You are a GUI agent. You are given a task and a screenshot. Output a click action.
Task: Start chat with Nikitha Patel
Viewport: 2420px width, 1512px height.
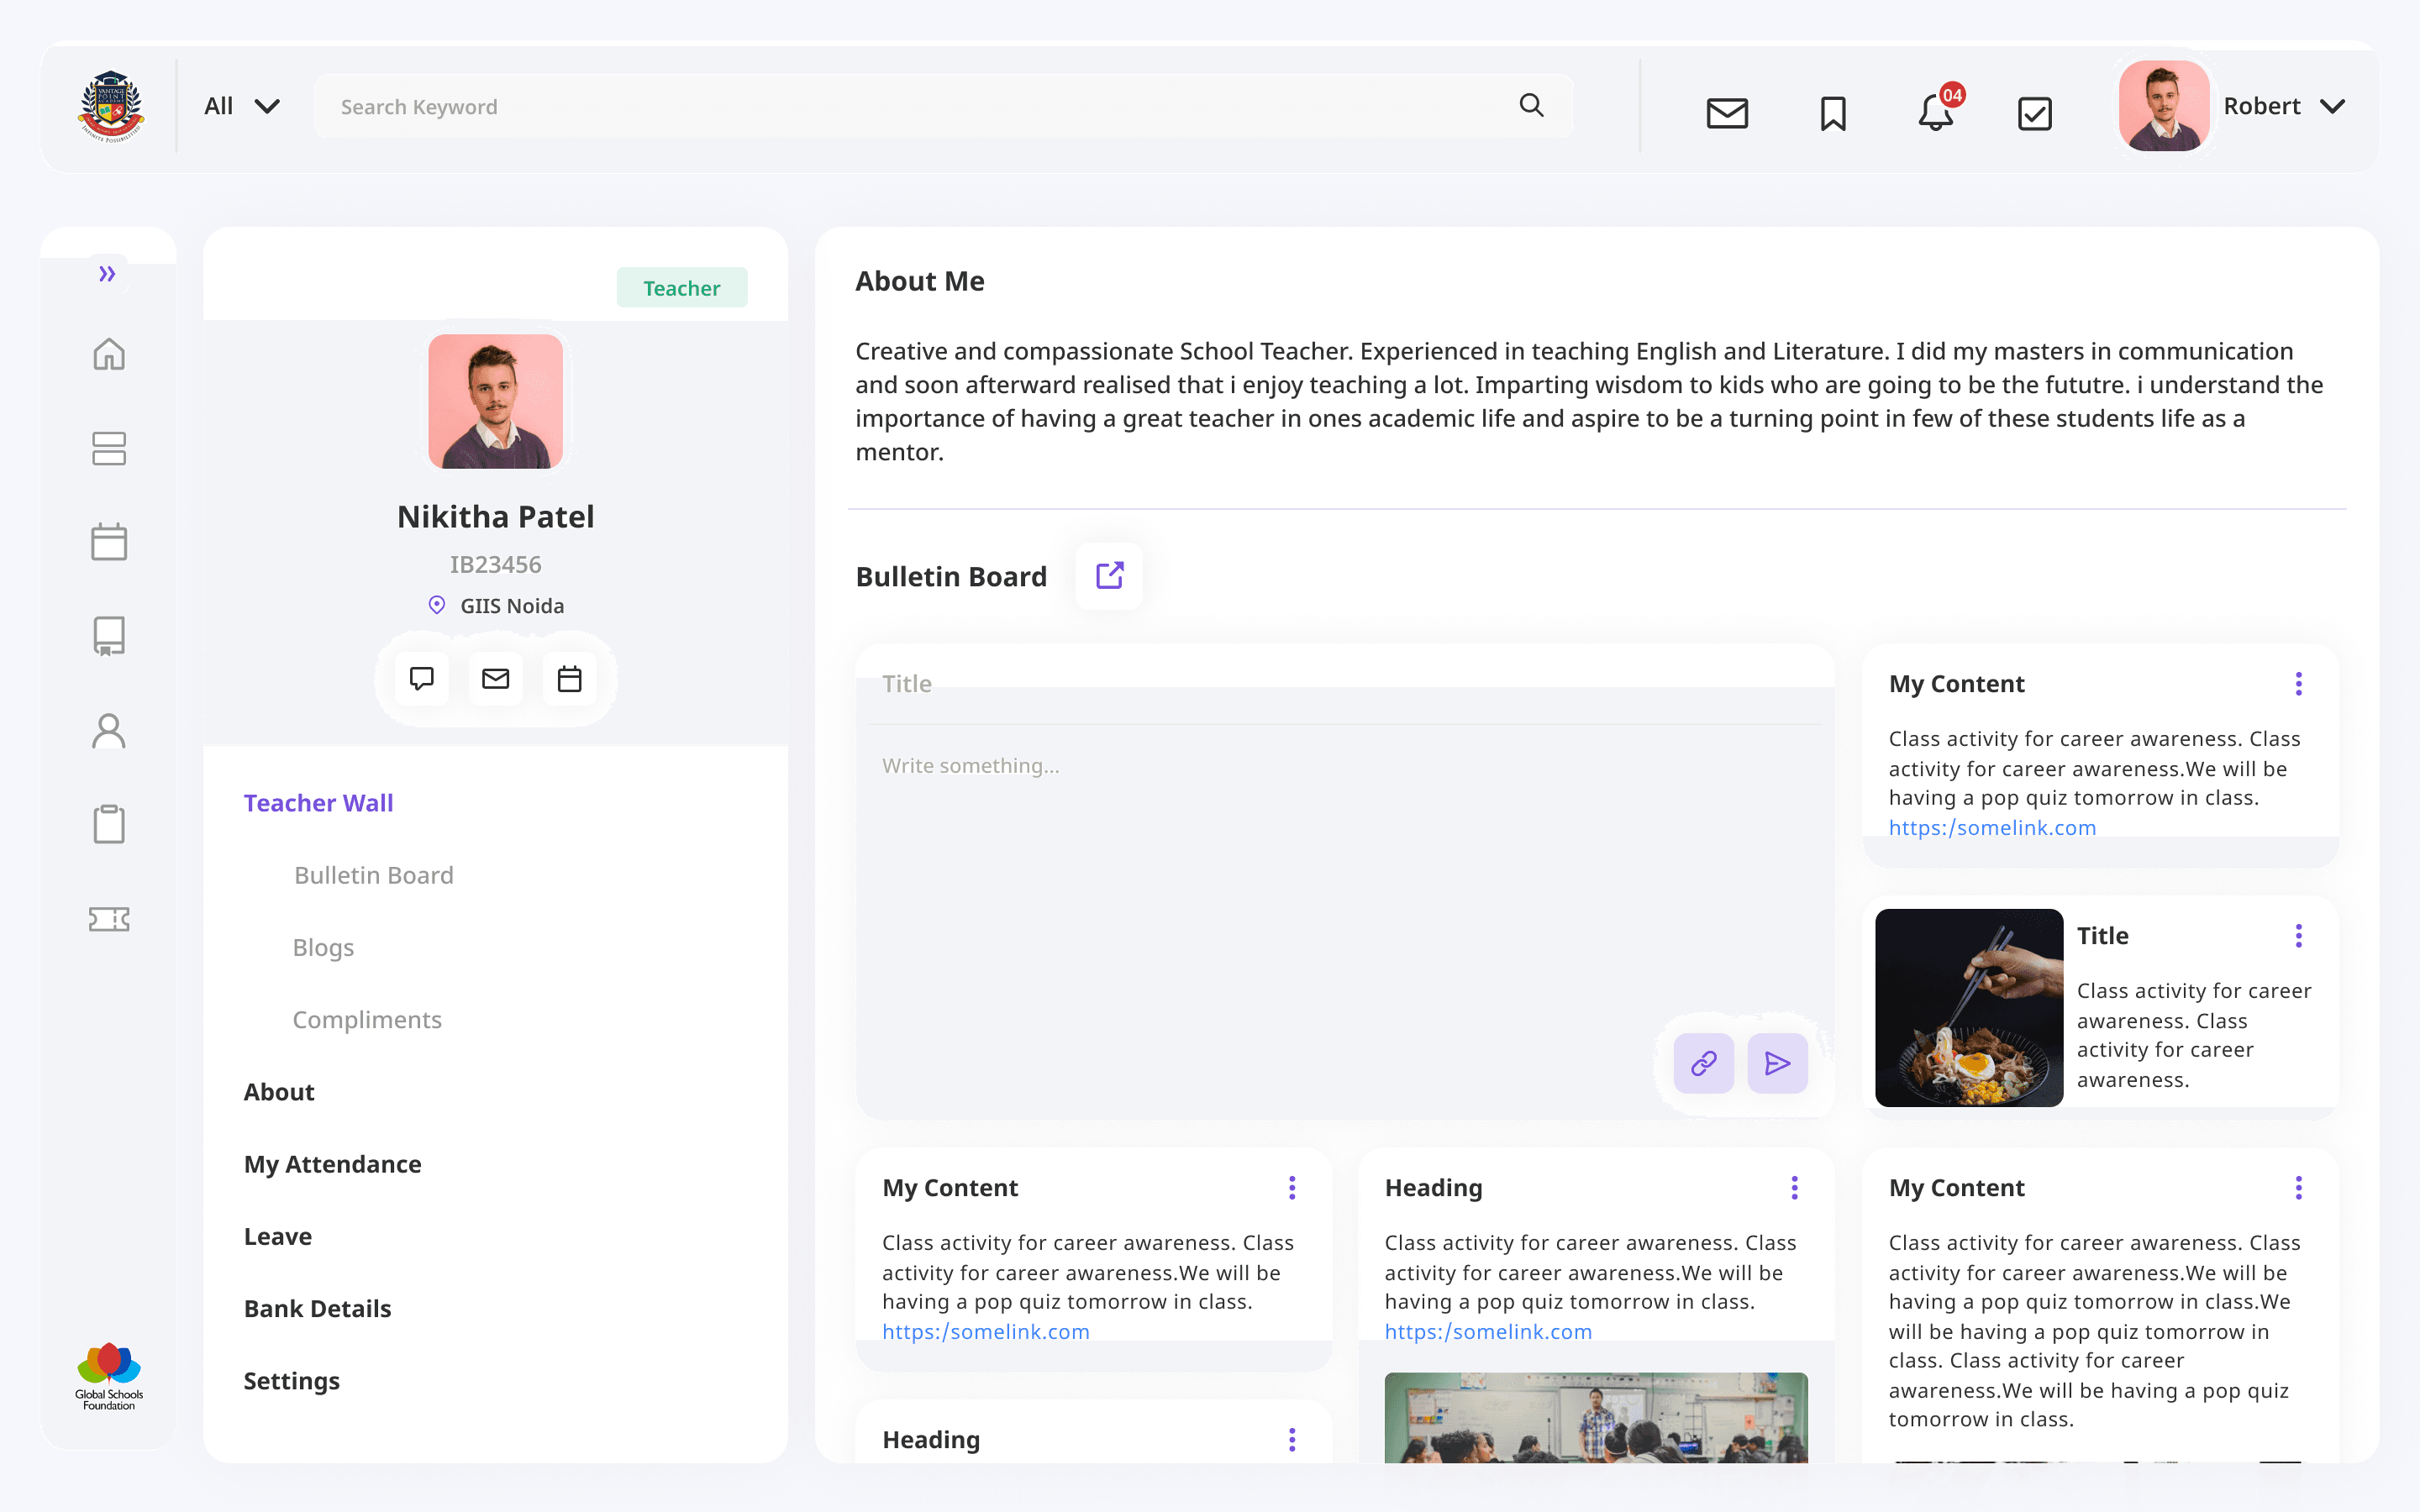(421, 679)
